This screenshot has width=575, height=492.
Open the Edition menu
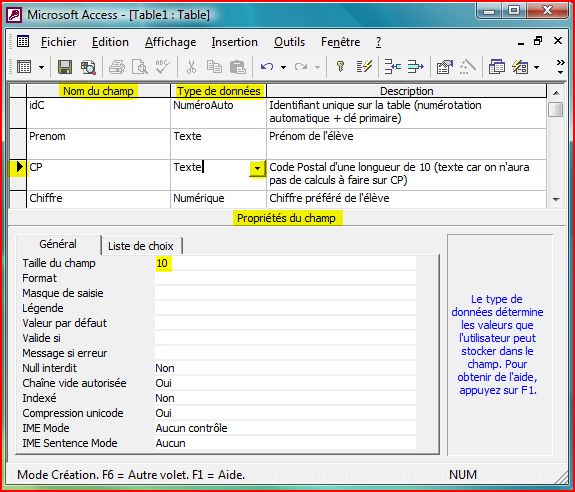[110, 42]
